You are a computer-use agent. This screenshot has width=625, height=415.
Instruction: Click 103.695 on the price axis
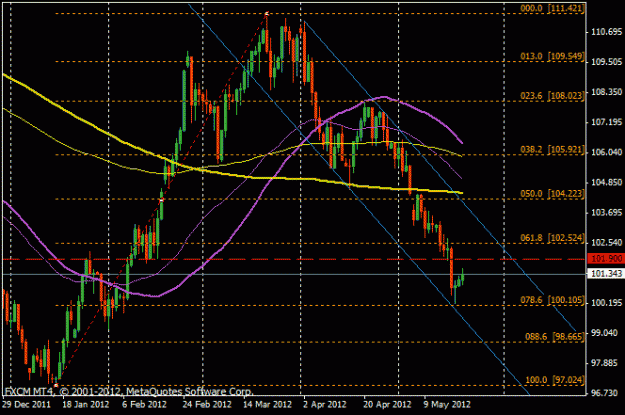[x=606, y=212]
